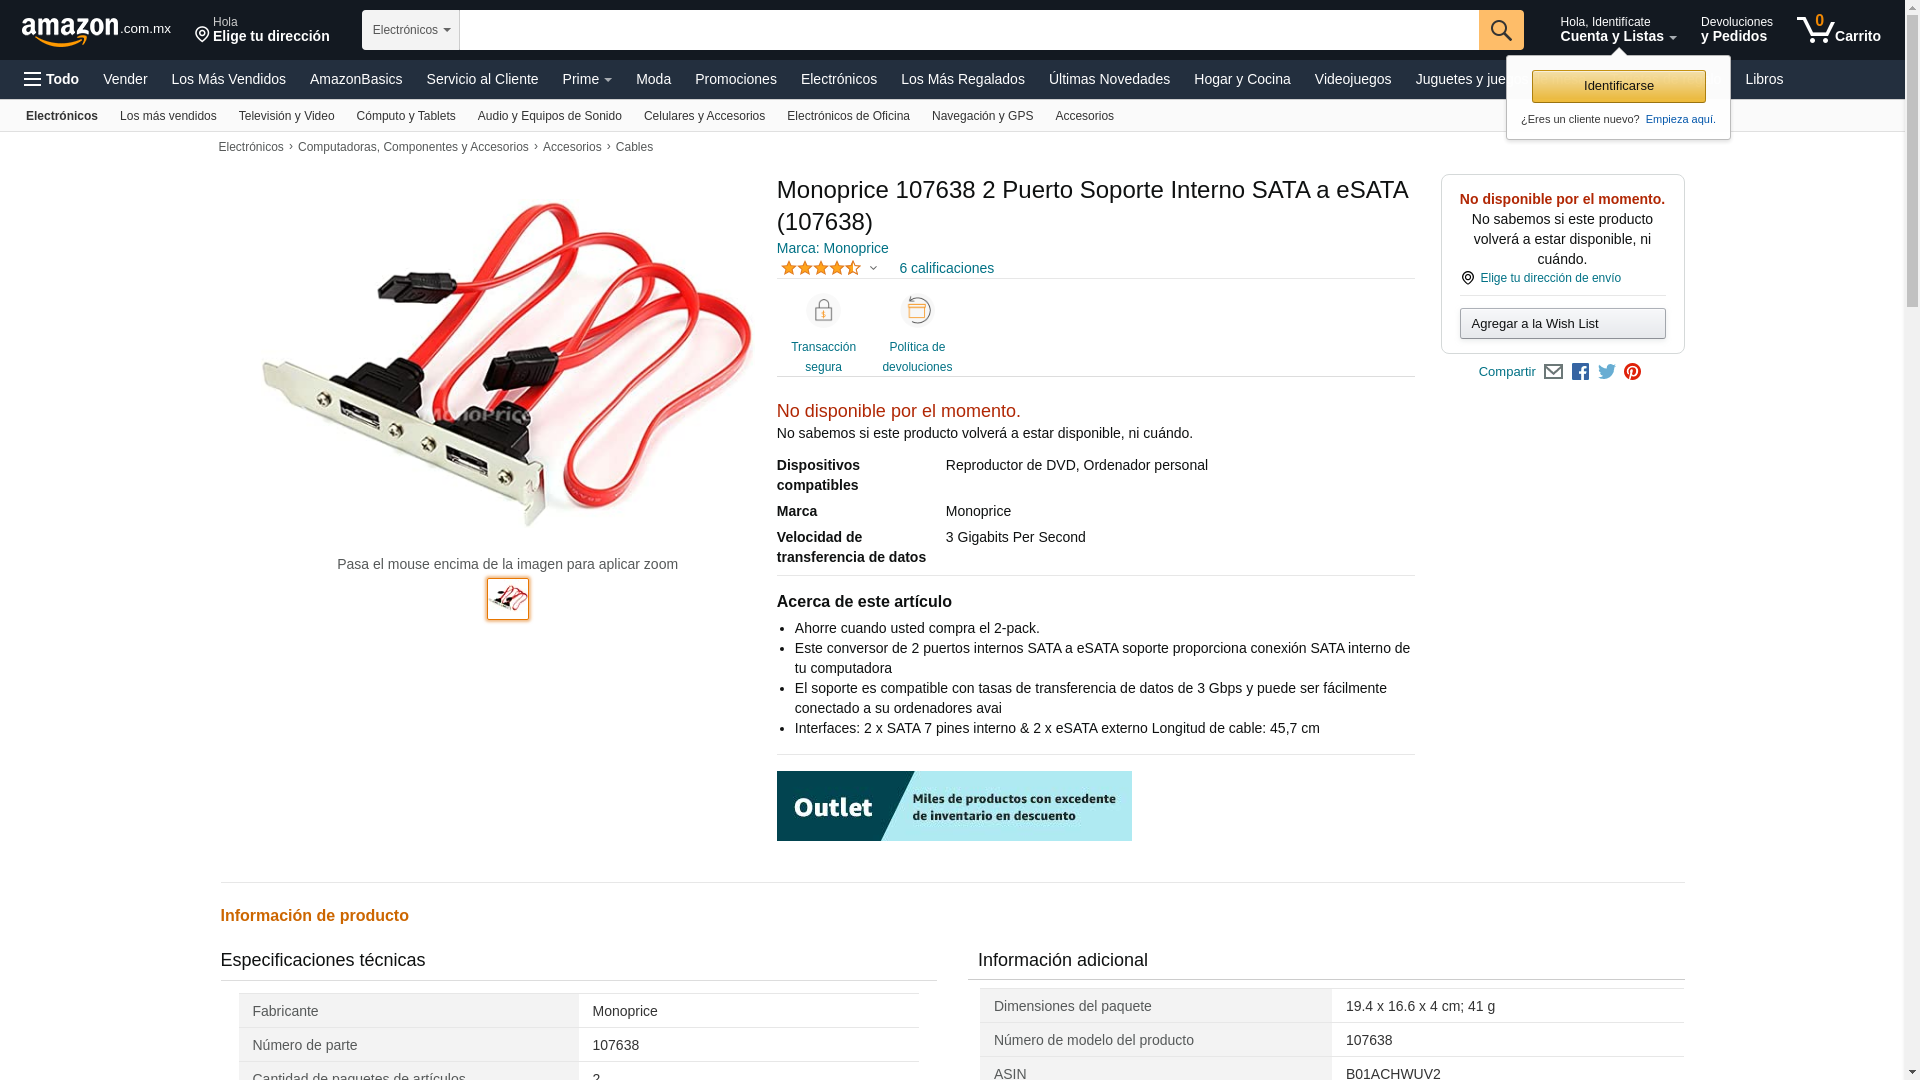Image resolution: width=1920 pixels, height=1080 pixels.
Task: Expand the Prime menu dropdown
Action: [x=587, y=79]
